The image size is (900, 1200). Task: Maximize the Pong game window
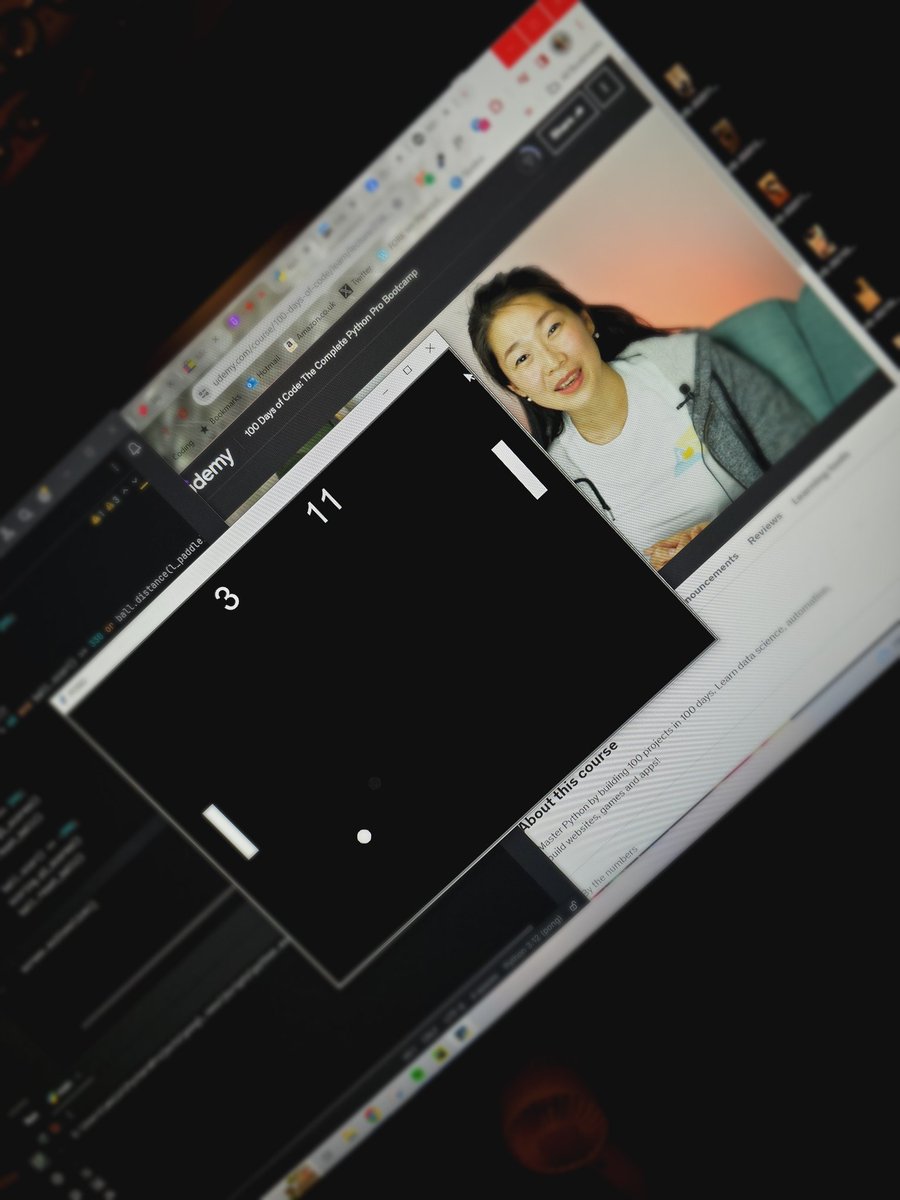pos(407,369)
